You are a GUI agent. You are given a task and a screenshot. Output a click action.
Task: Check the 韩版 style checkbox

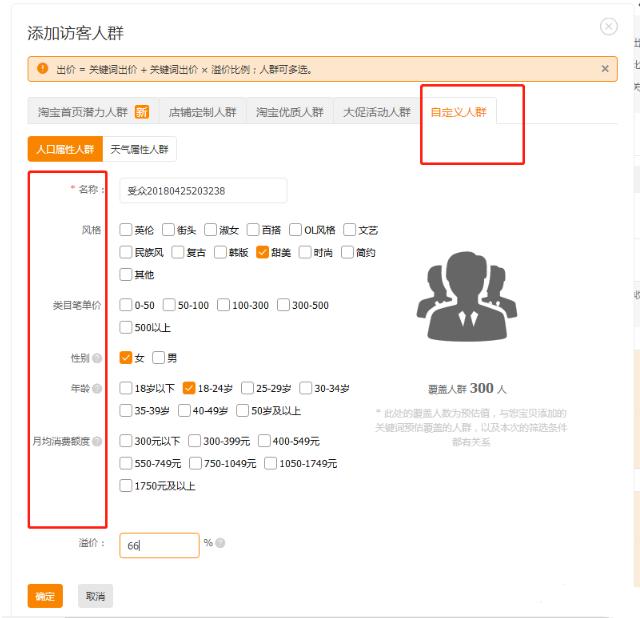220,252
